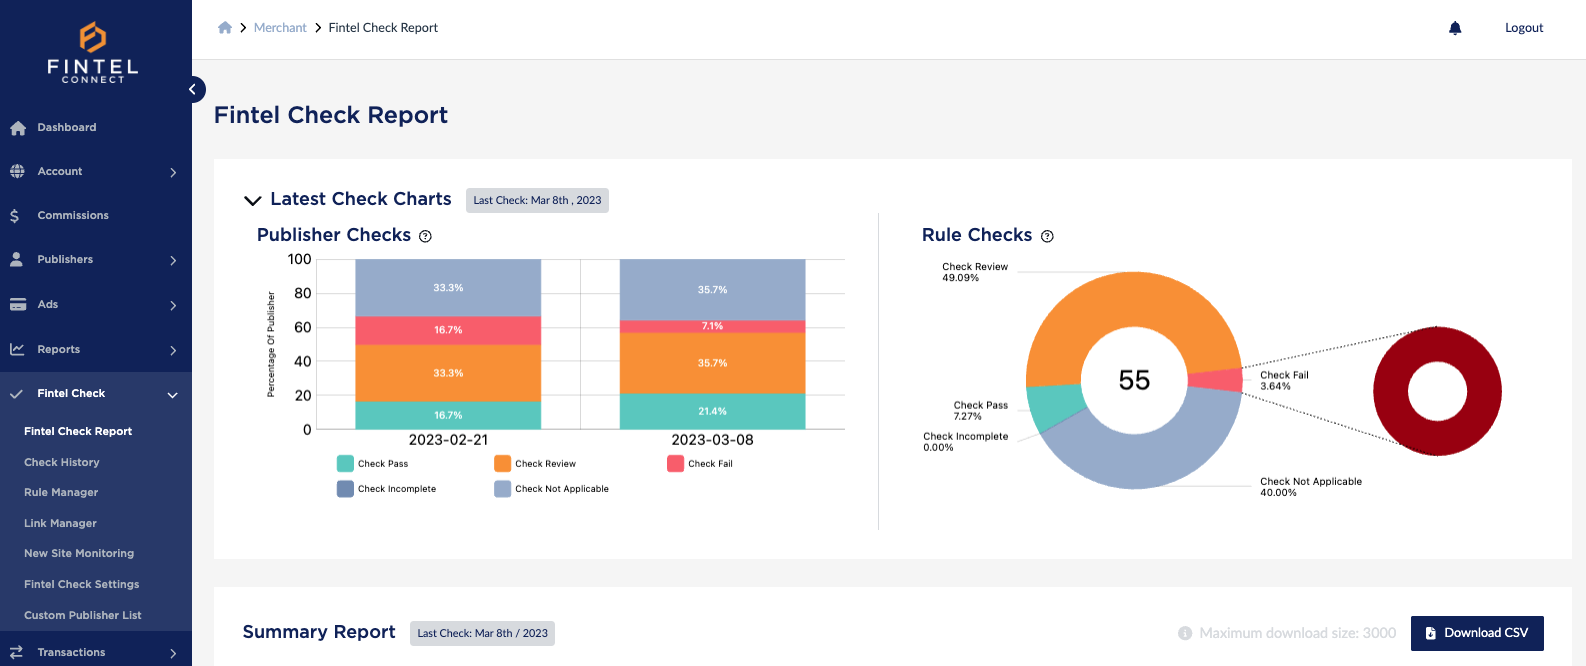Screen dimensions: 1586x666
Task: Click the 2023-03-08 axis label
Action: pyautogui.click(x=712, y=440)
